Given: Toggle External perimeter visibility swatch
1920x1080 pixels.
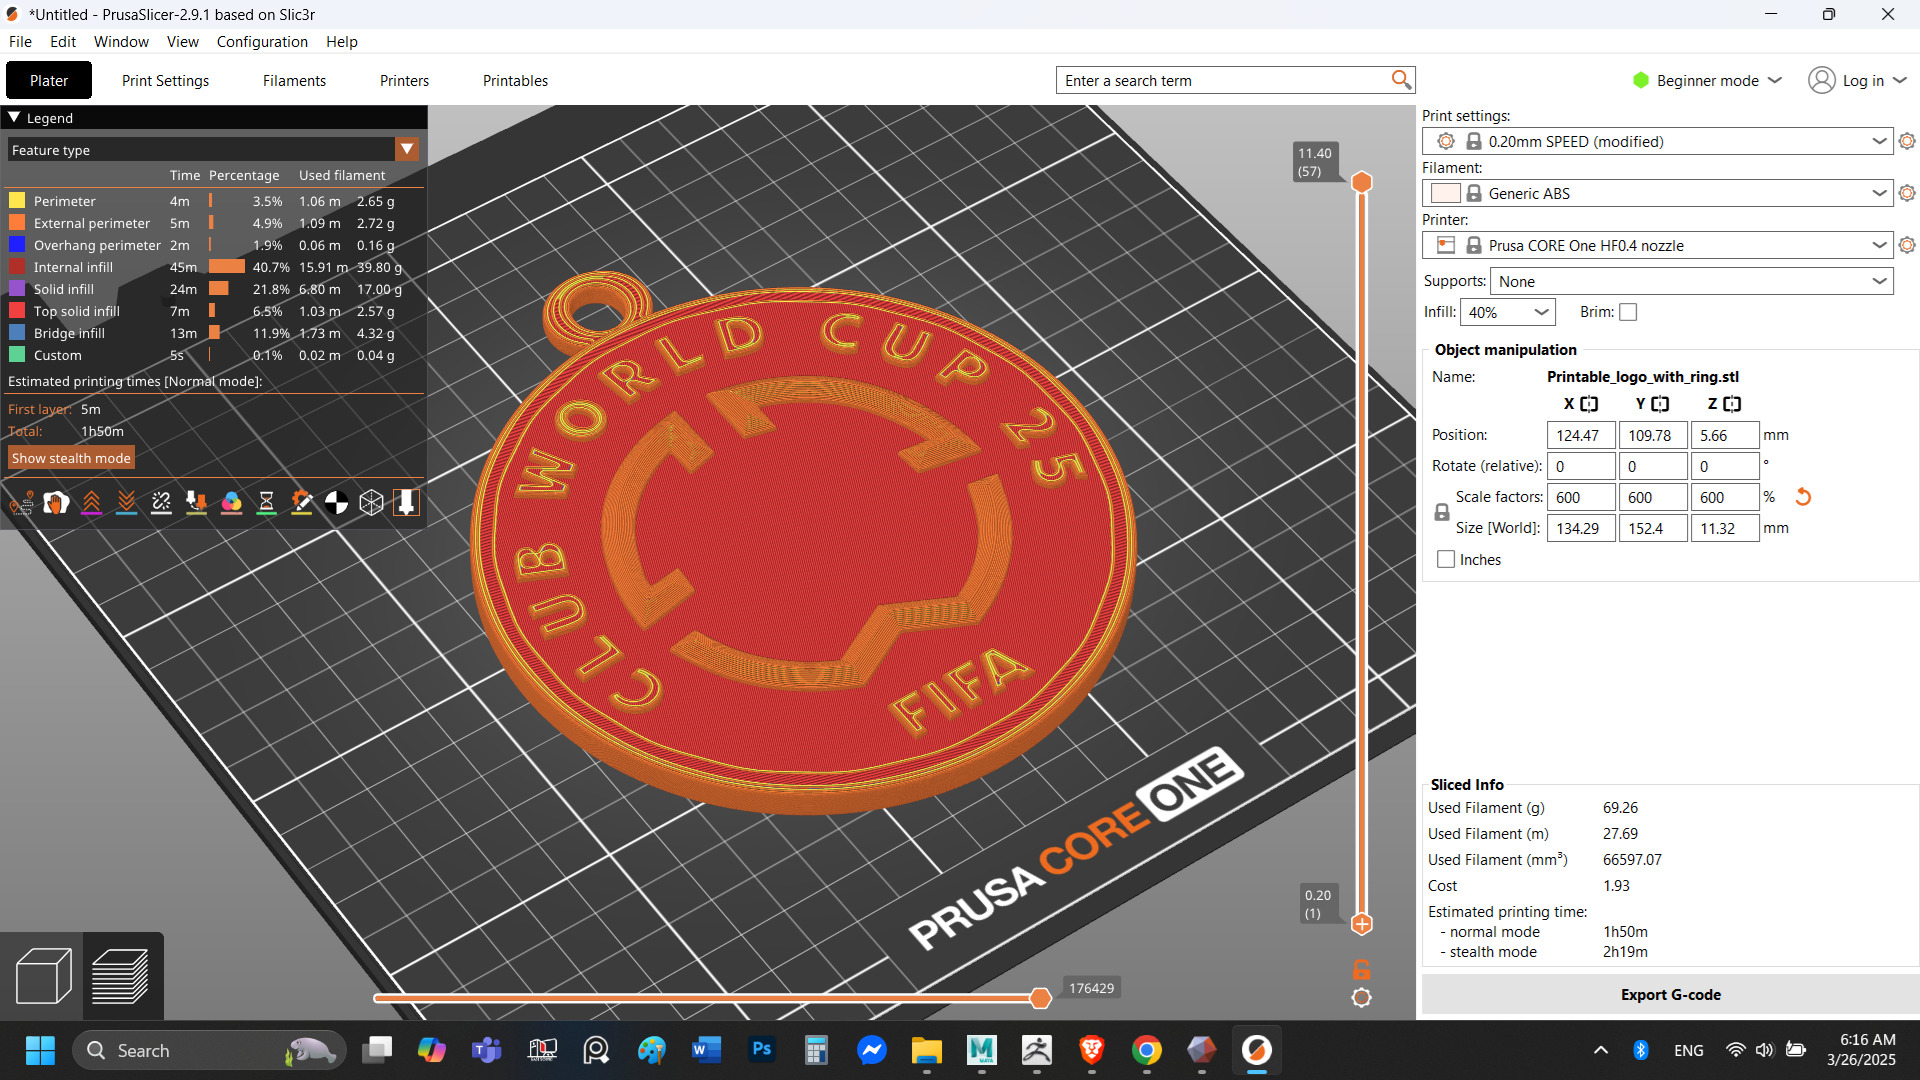Looking at the screenshot, I should click(17, 222).
